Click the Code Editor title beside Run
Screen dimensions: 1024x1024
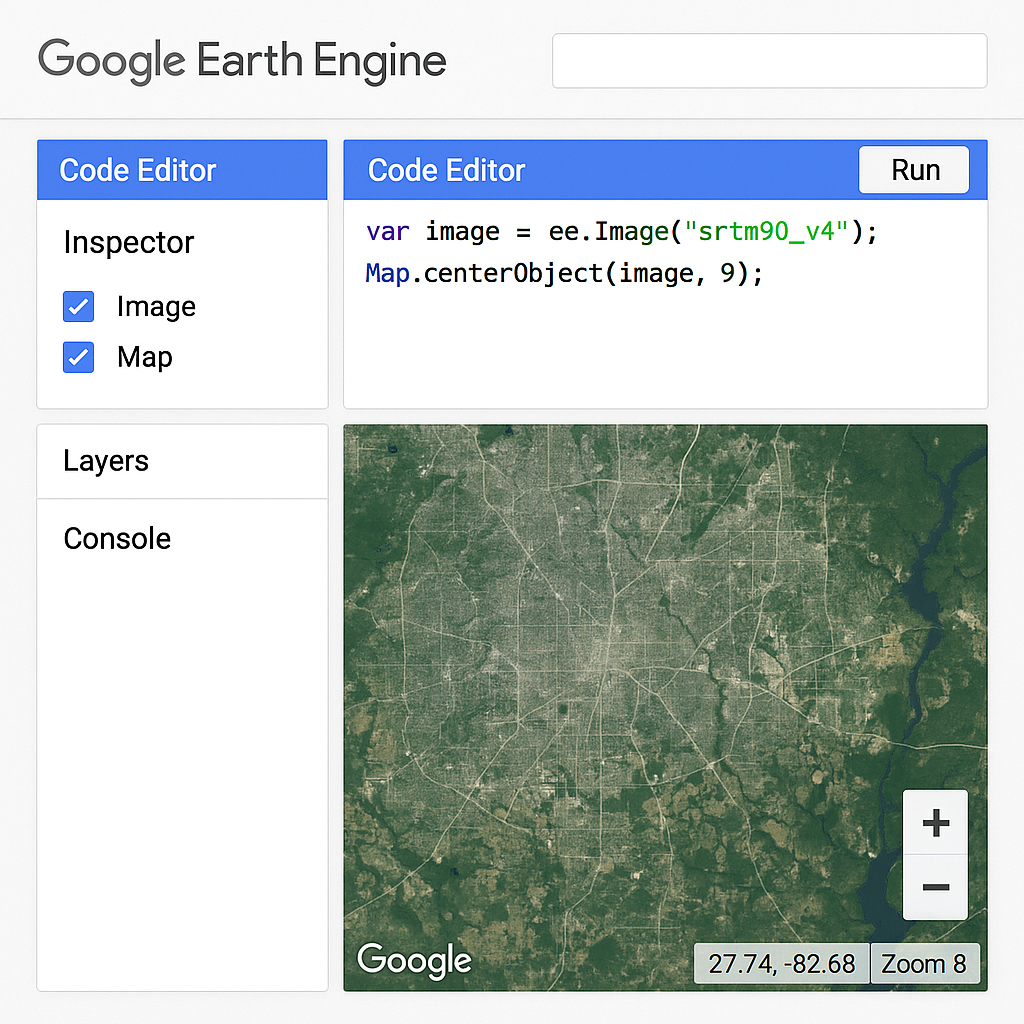[446, 170]
